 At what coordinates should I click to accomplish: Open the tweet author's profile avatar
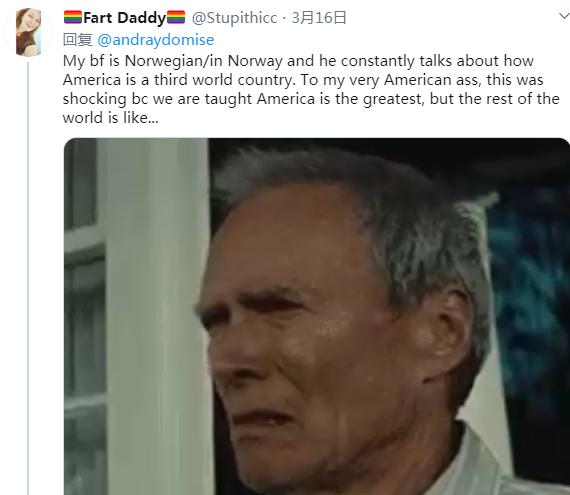tap(28, 32)
